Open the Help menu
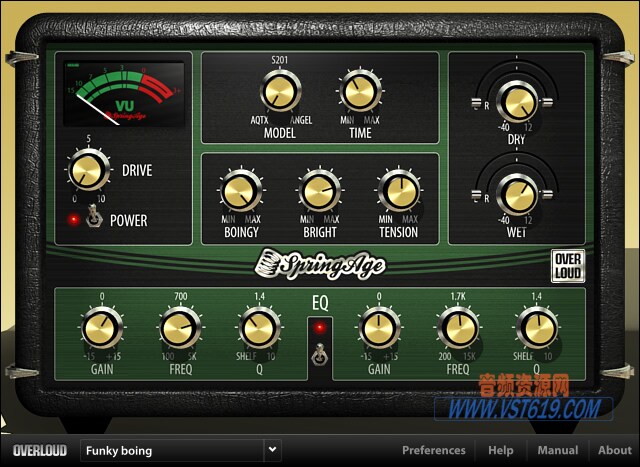The width and height of the screenshot is (640, 467). [501, 450]
